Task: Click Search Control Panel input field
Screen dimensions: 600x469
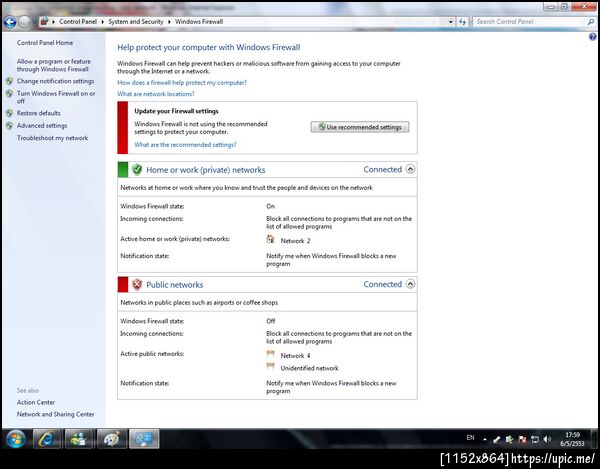Action: (530, 22)
